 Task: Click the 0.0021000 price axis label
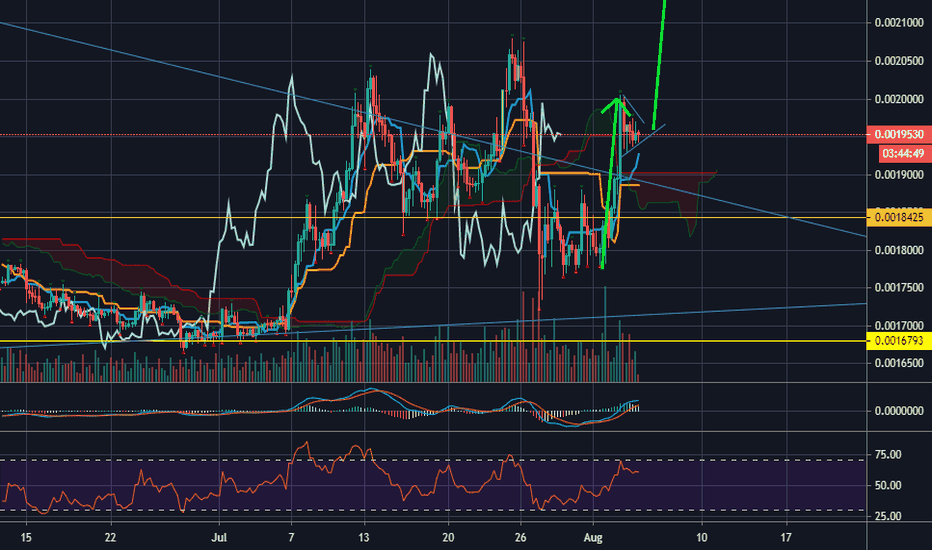click(899, 23)
